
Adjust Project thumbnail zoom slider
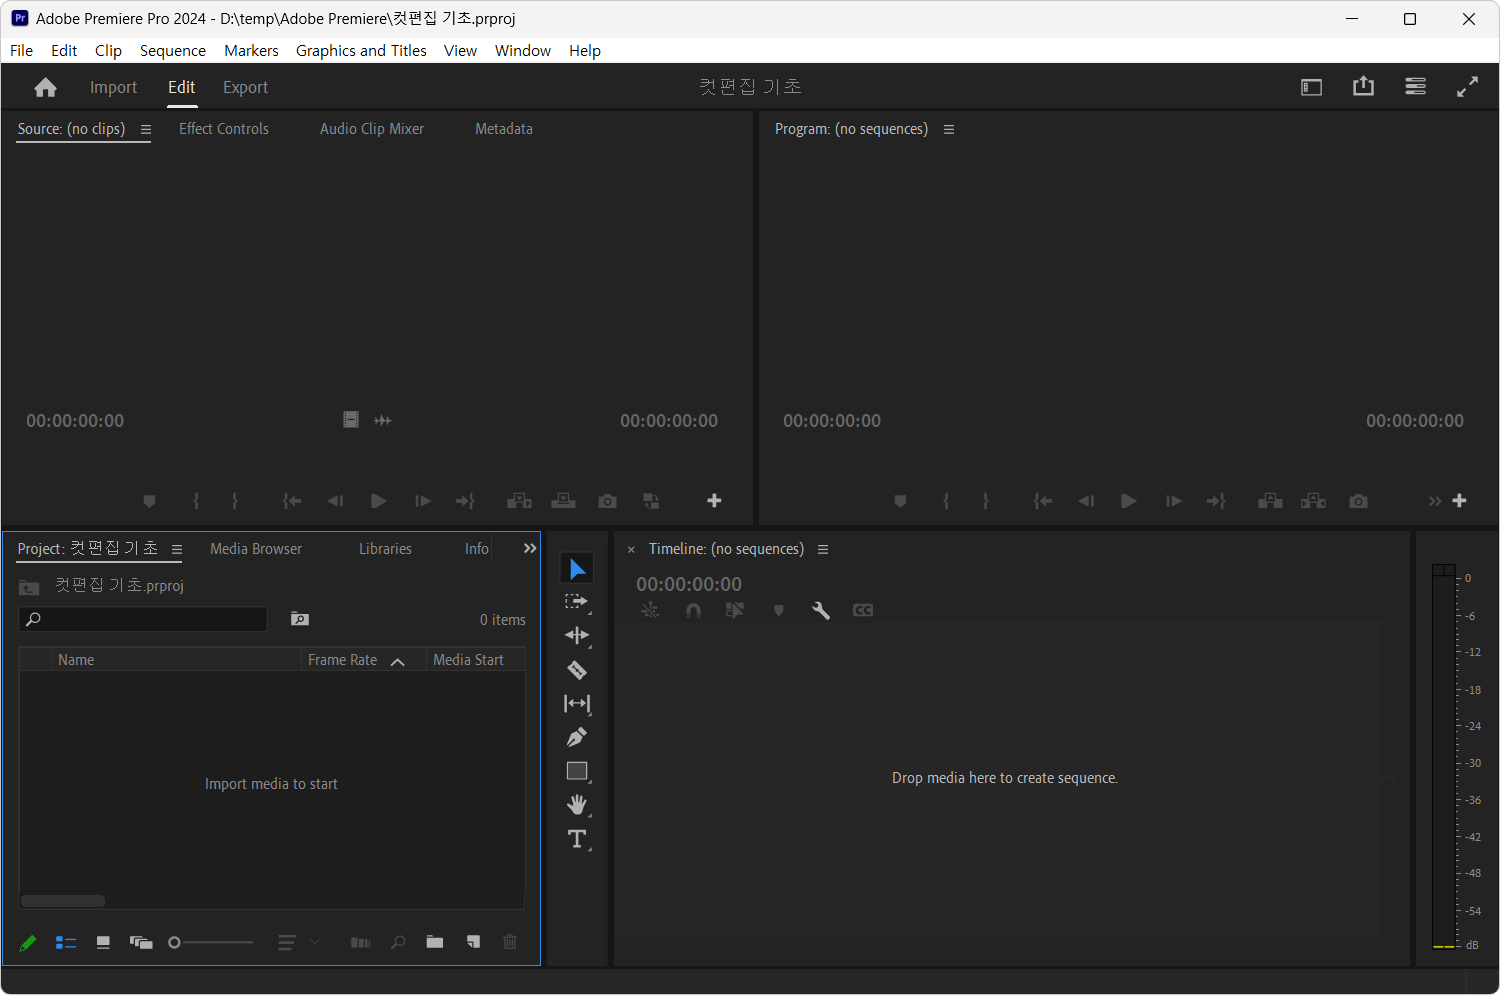point(211,942)
